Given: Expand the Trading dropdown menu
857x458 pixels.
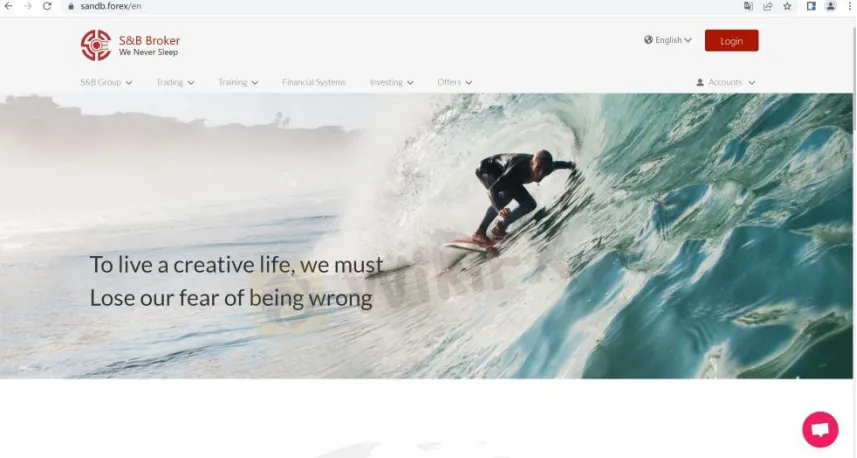Looking at the screenshot, I should tap(175, 82).
